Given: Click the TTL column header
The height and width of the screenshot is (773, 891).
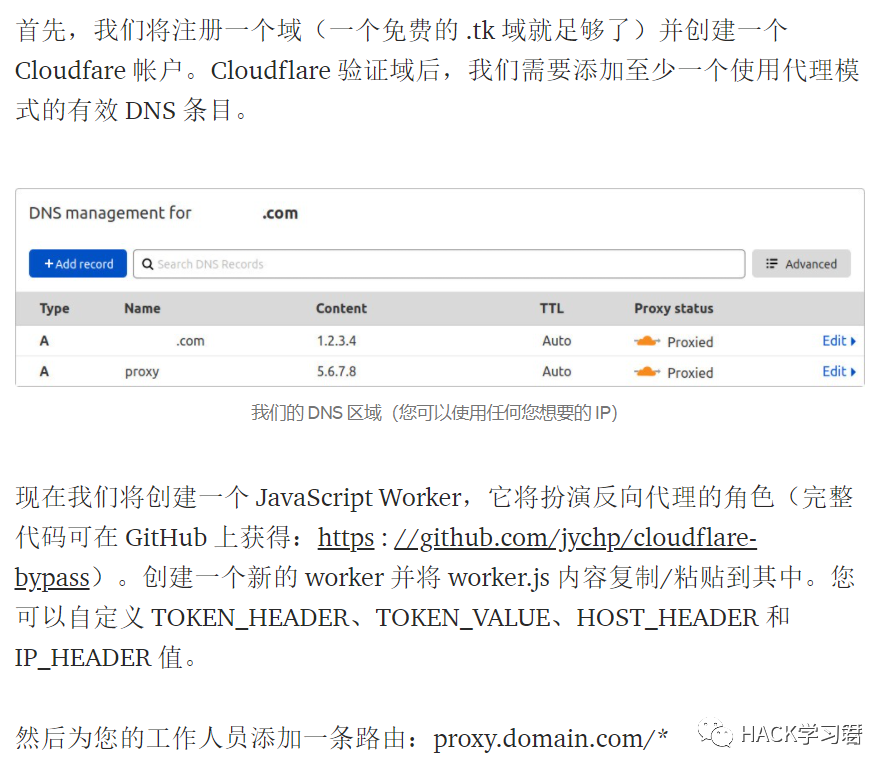Looking at the screenshot, I should (552, 309).
